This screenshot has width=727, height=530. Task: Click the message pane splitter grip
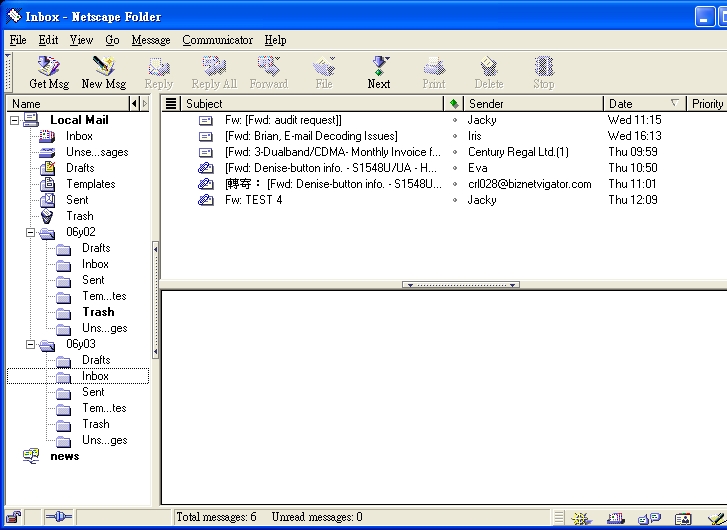click(x=460, y=285)
